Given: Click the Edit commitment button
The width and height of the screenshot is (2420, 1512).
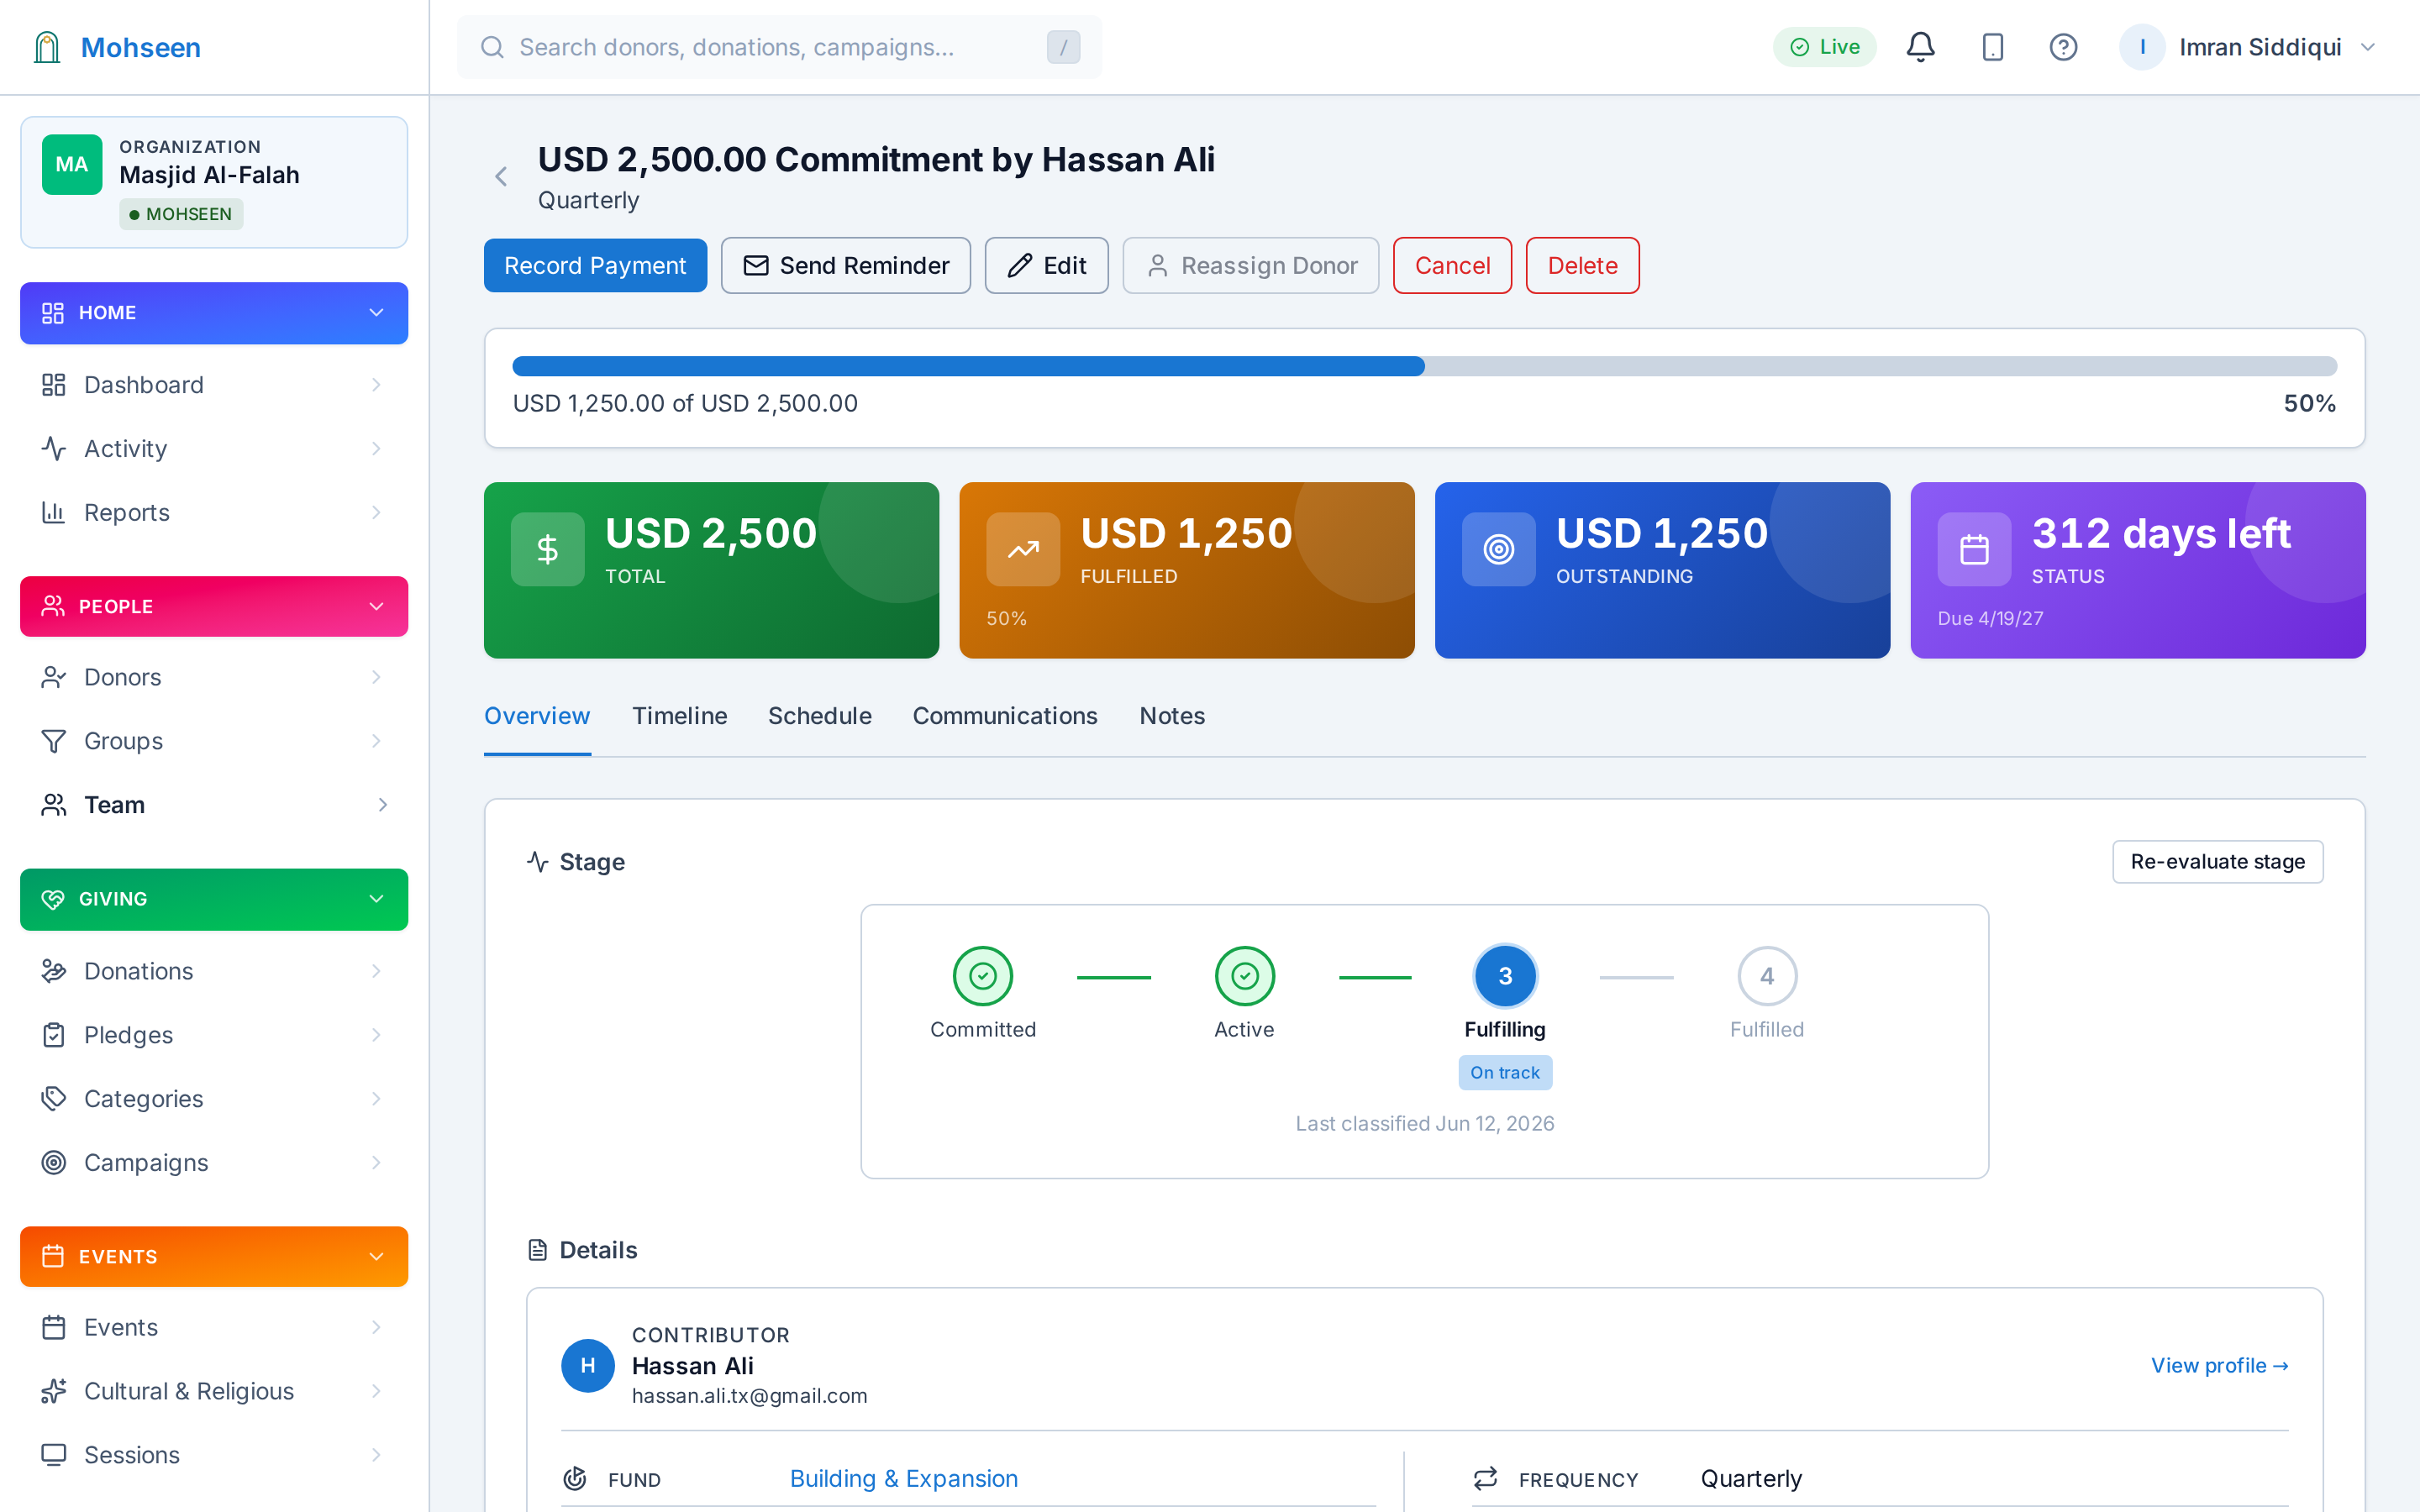Looking at the screenshot, I should (1046, 265).
